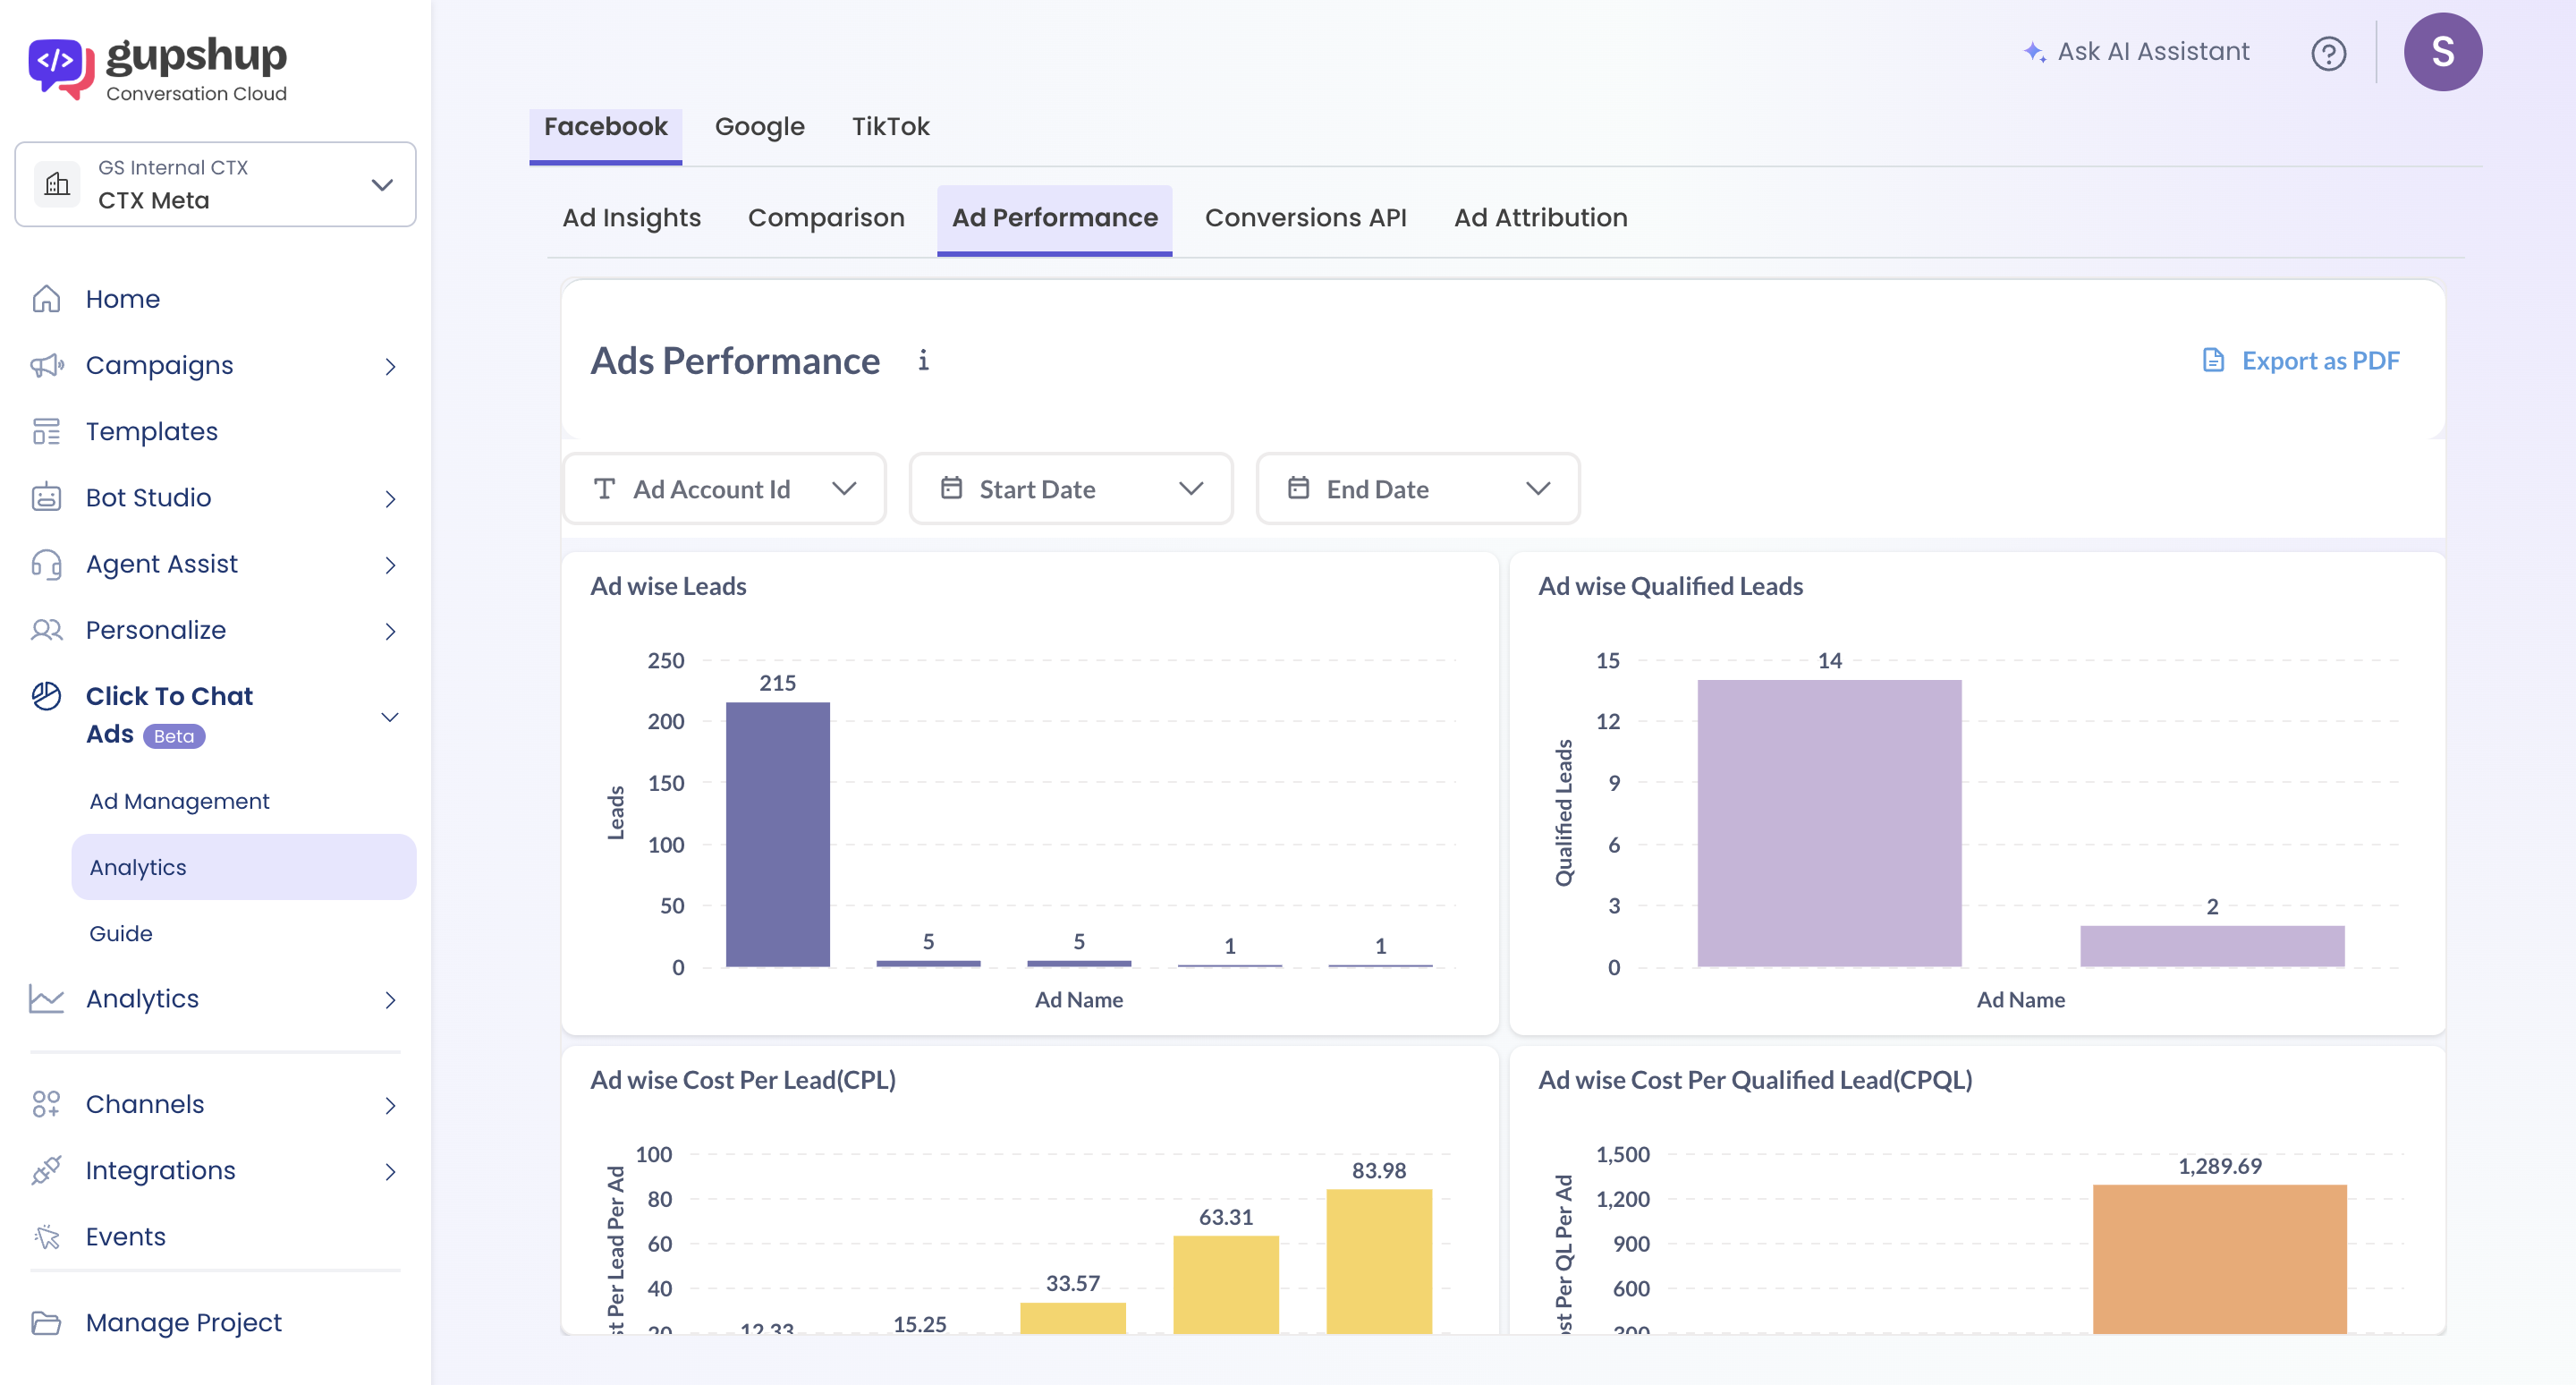This screenshot has height=1385, width=2576.
Task: Open Events in sidebar
Action: pos(126,1237)
